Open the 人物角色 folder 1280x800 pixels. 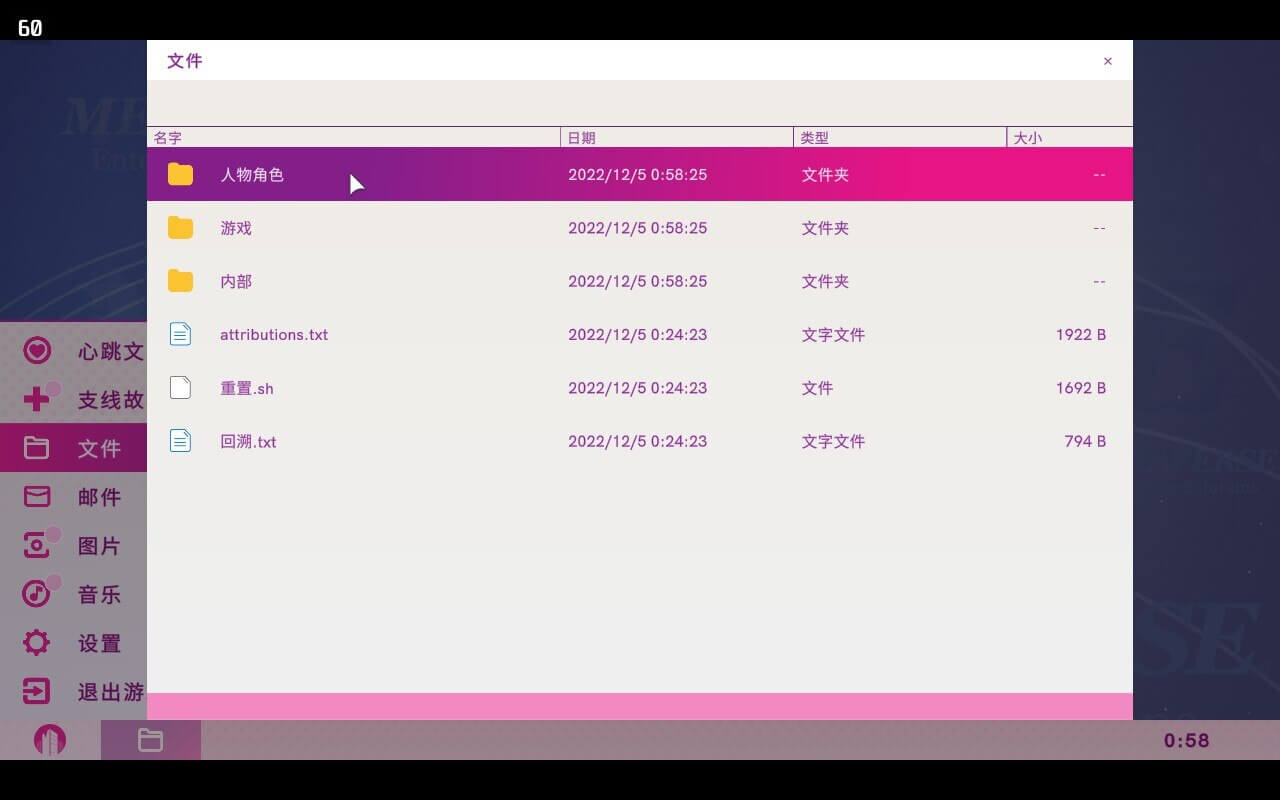click(x=252, y=175)
